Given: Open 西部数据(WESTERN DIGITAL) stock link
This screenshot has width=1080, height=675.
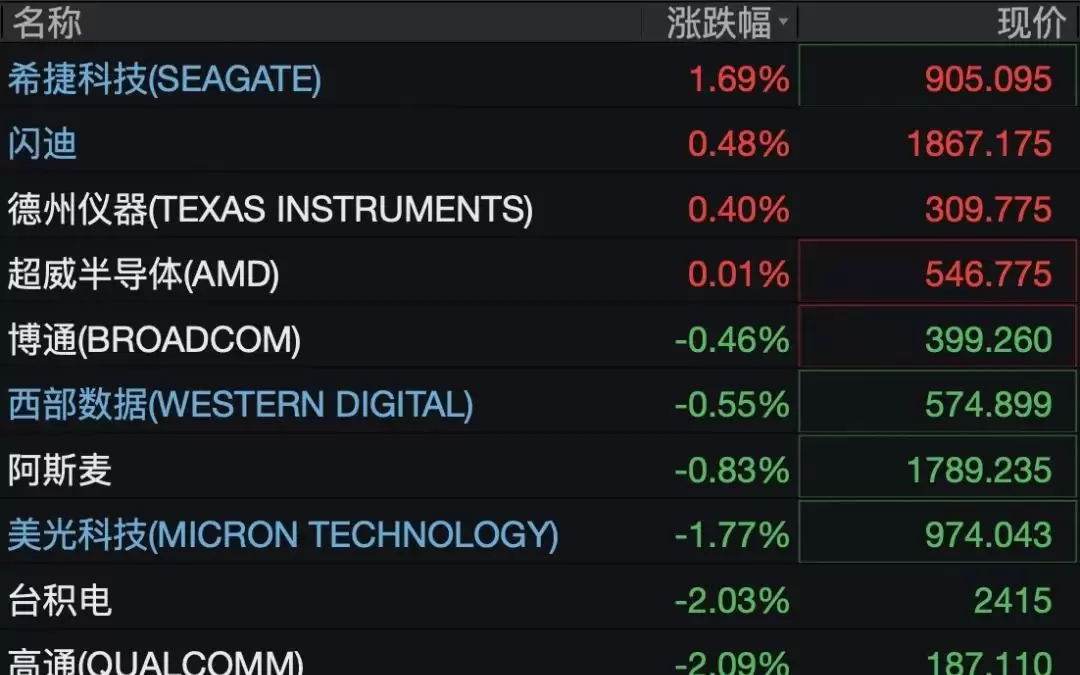Looking at the screenshot, I should (240, 404).
